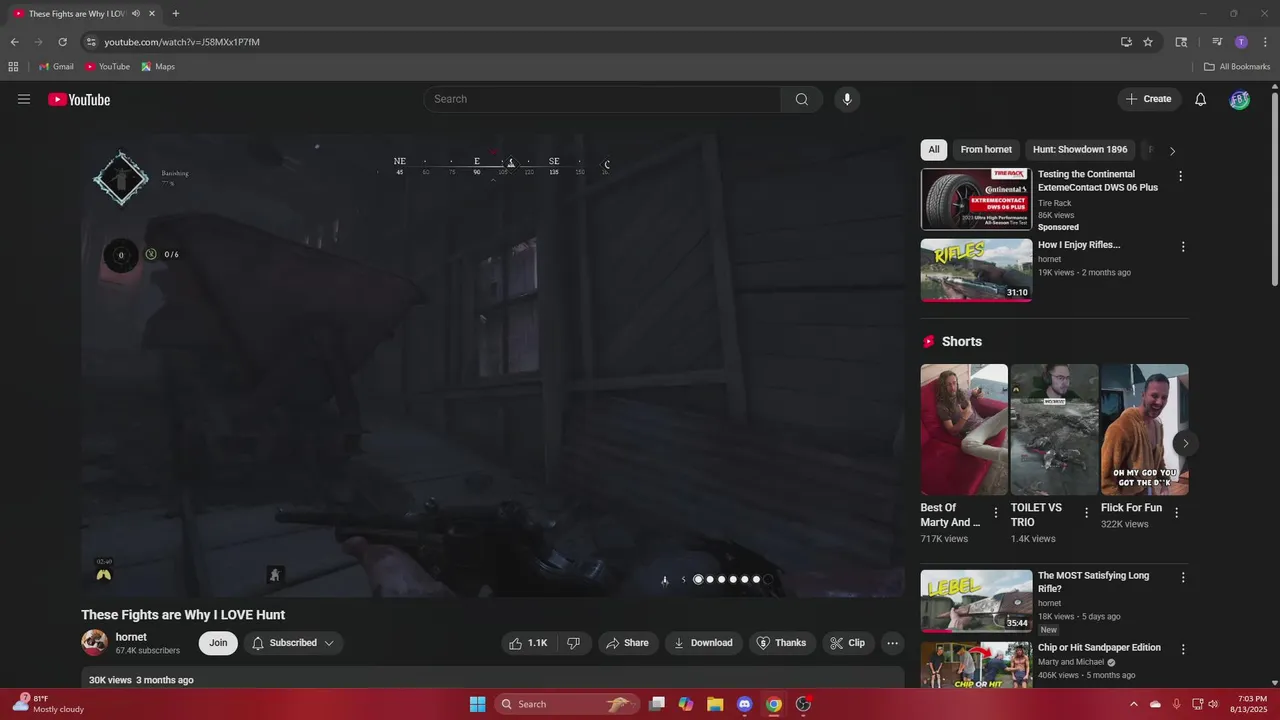Open Flick For Fun short

1145,429
